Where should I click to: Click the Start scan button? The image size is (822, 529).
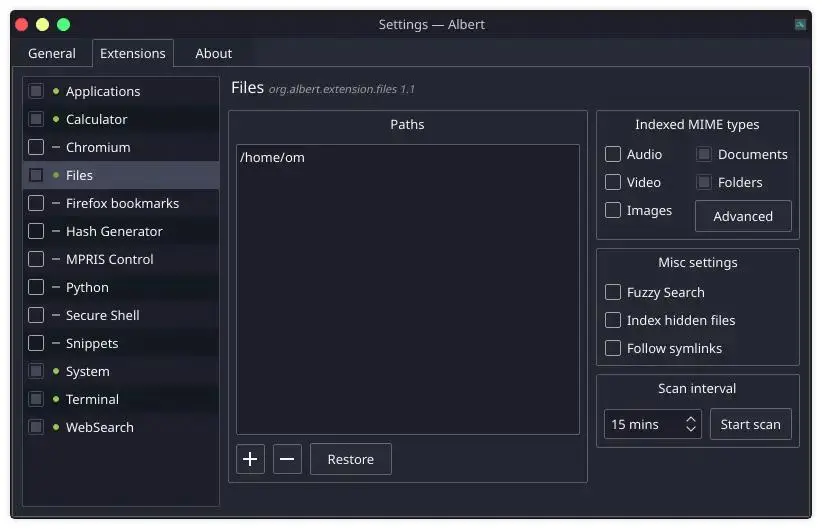point(750,424)
